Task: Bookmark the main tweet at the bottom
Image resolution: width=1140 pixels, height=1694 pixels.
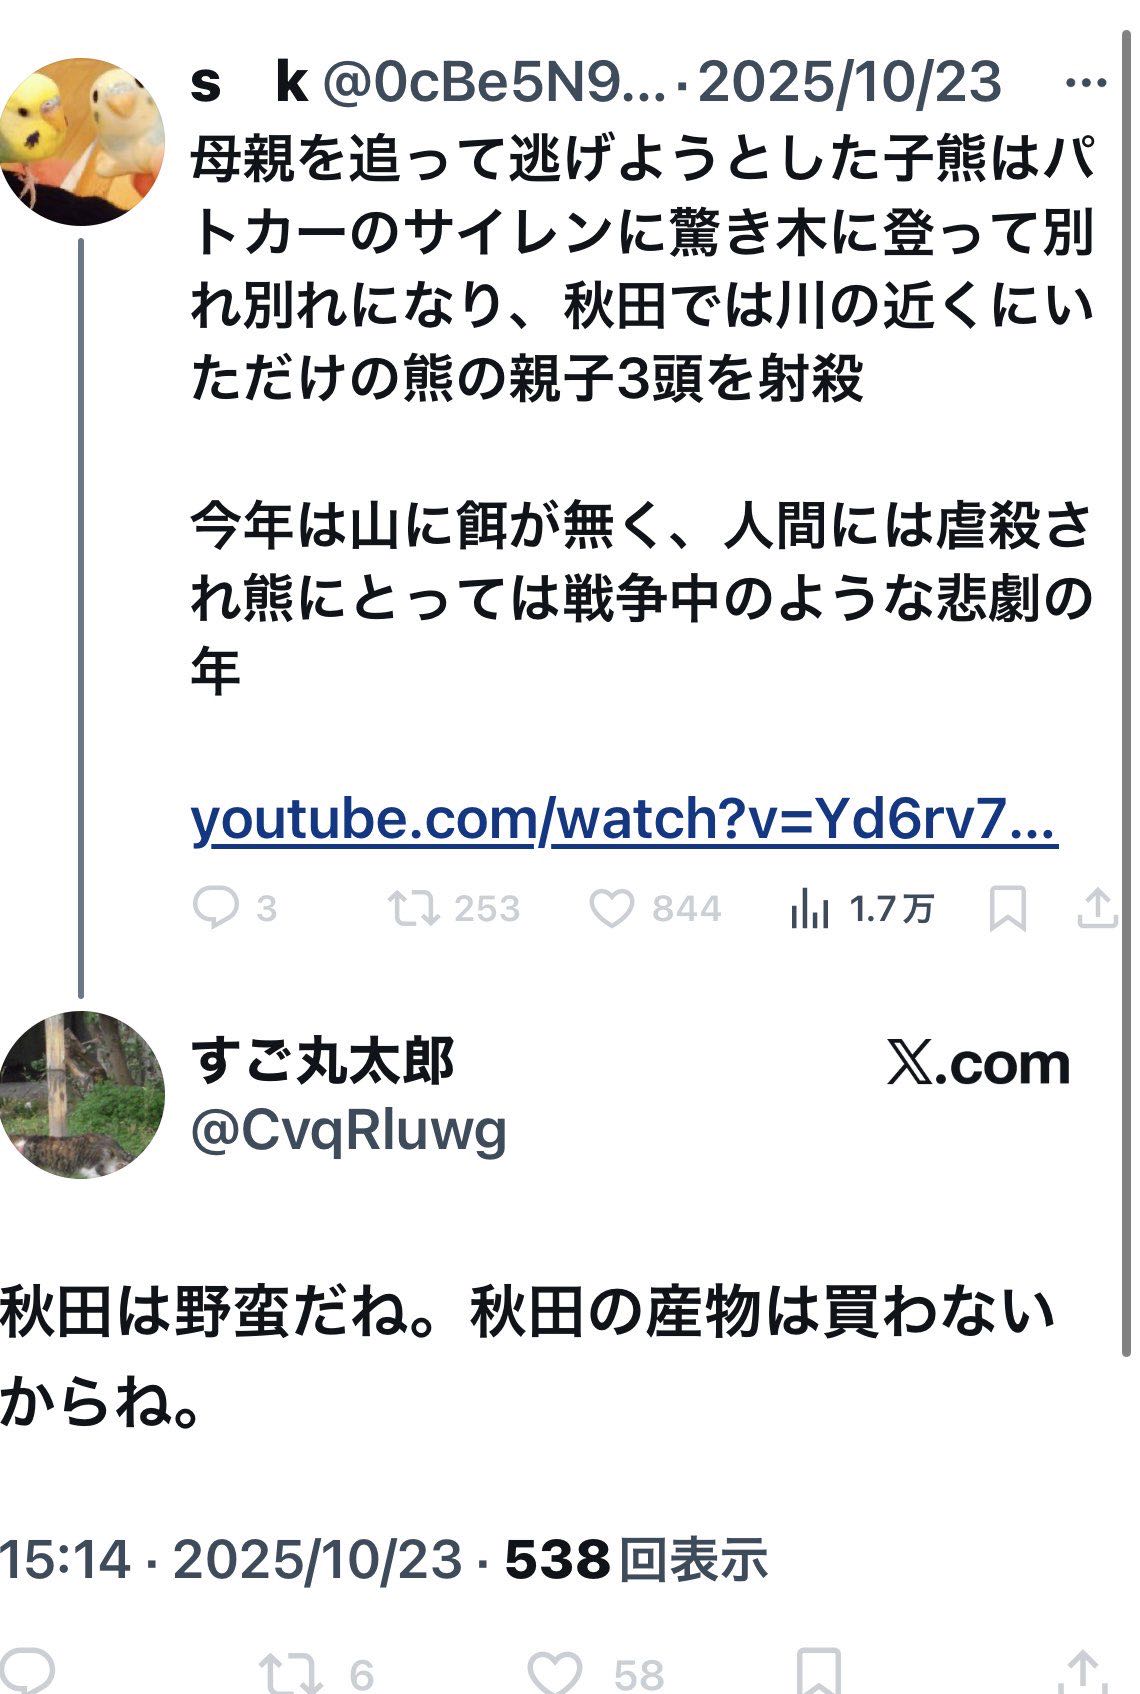Action: 818,1672
